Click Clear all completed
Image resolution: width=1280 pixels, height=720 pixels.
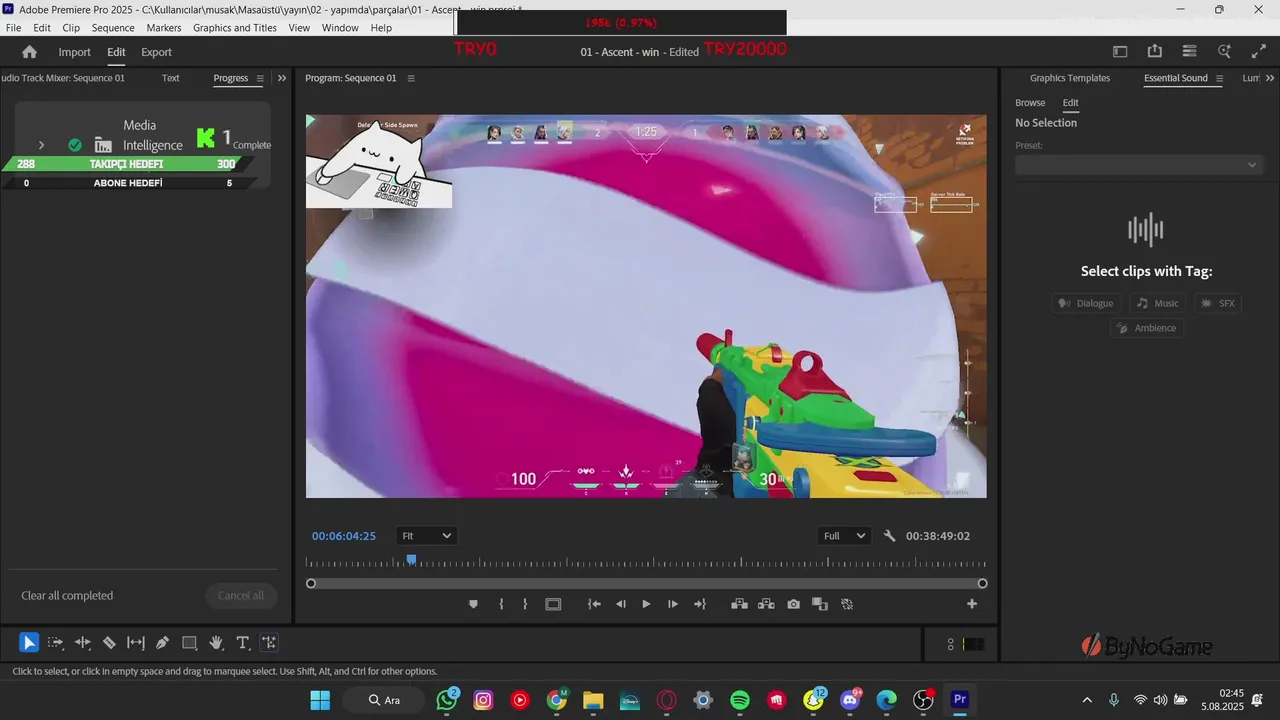click(67, 595)
